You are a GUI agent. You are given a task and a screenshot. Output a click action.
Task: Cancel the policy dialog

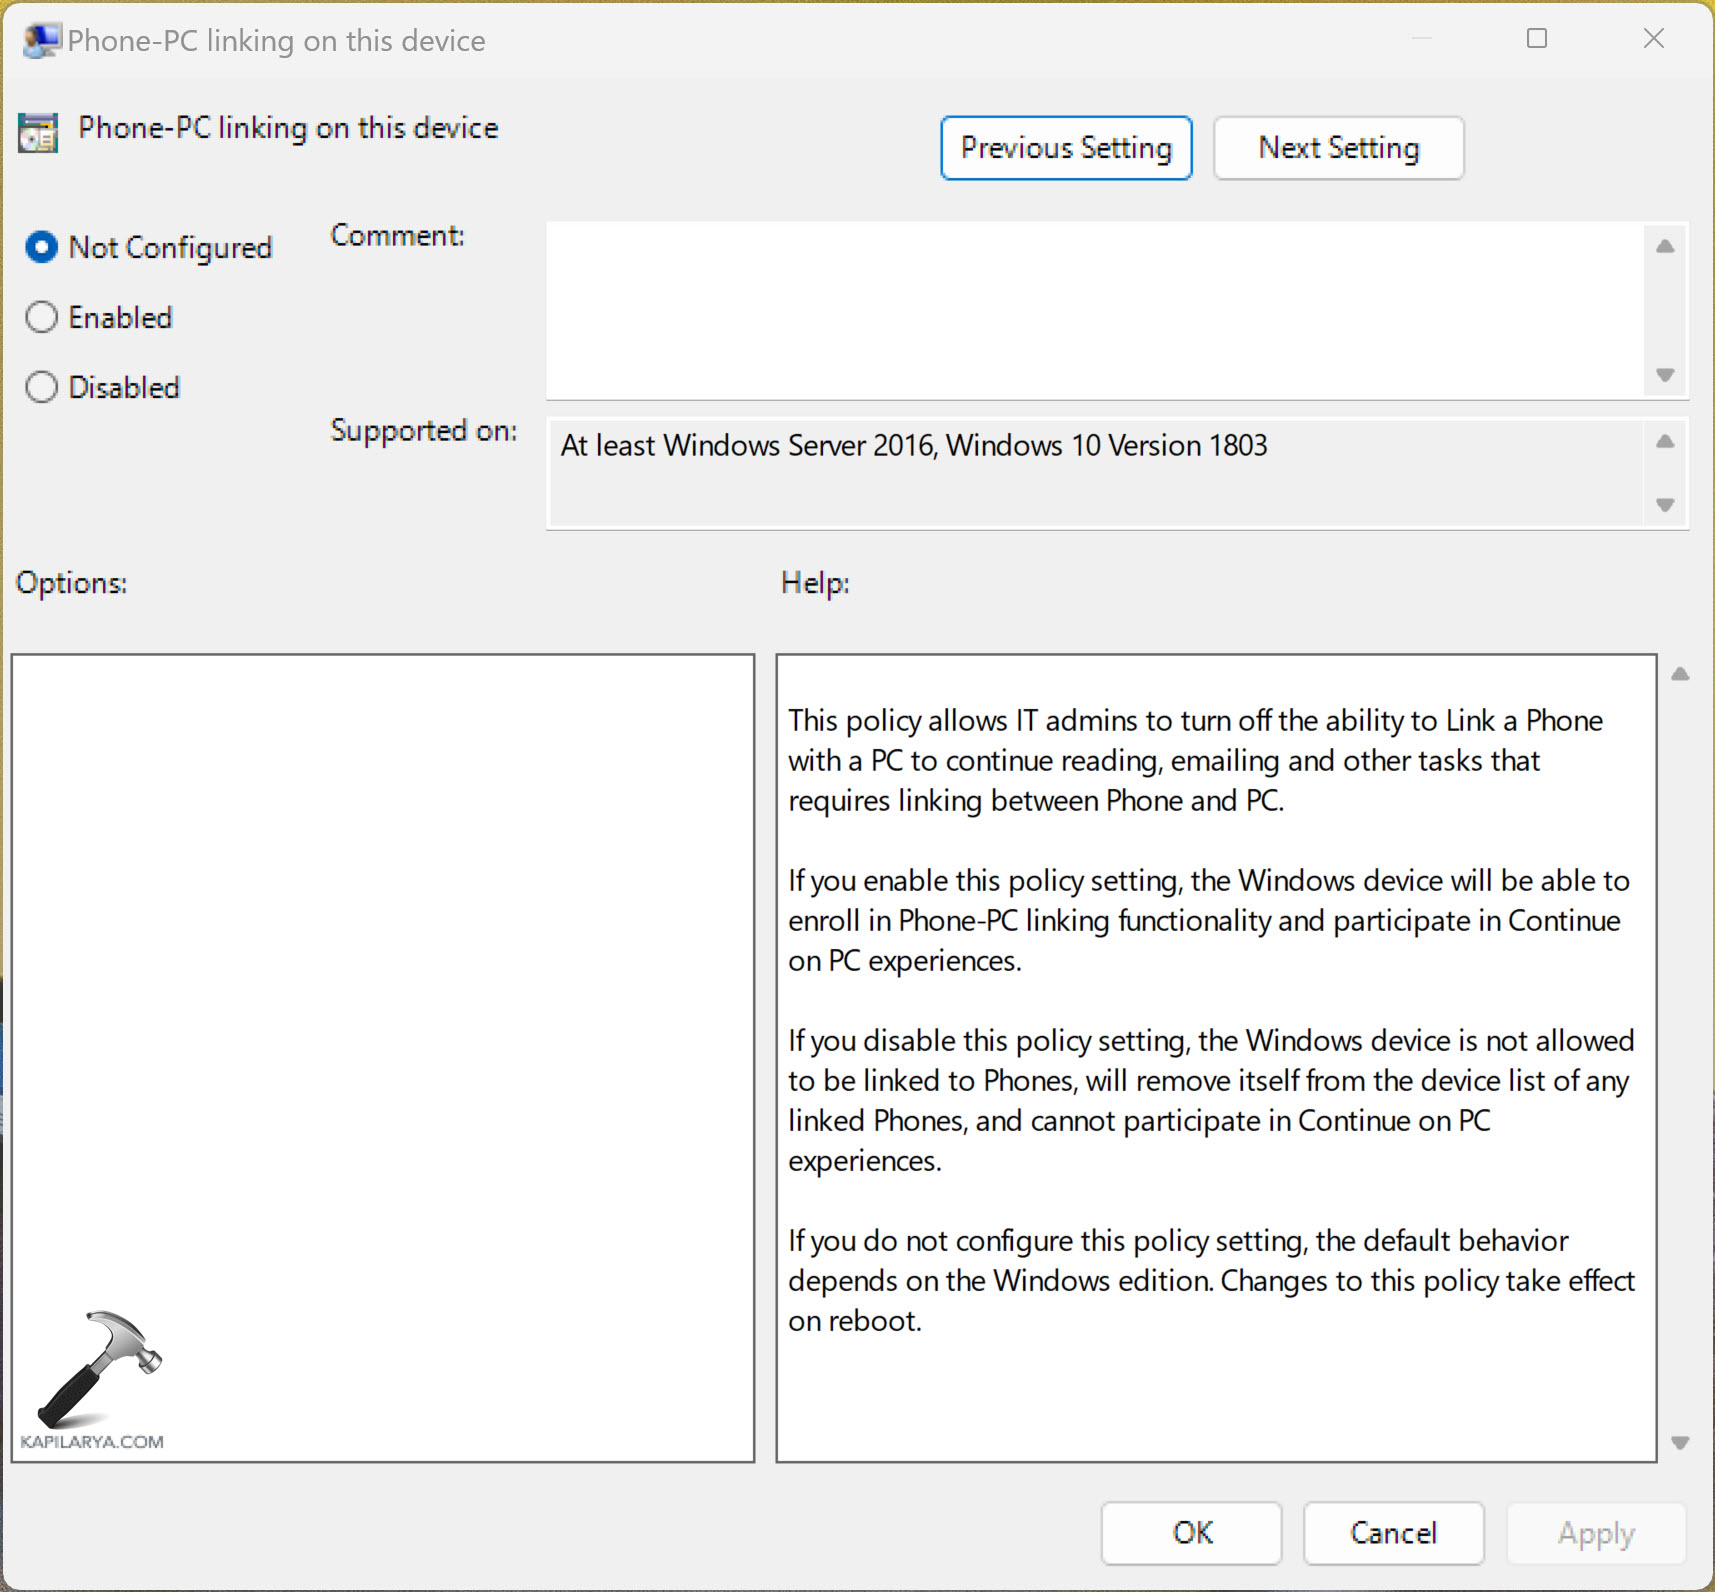(x=1392, y=1532)
